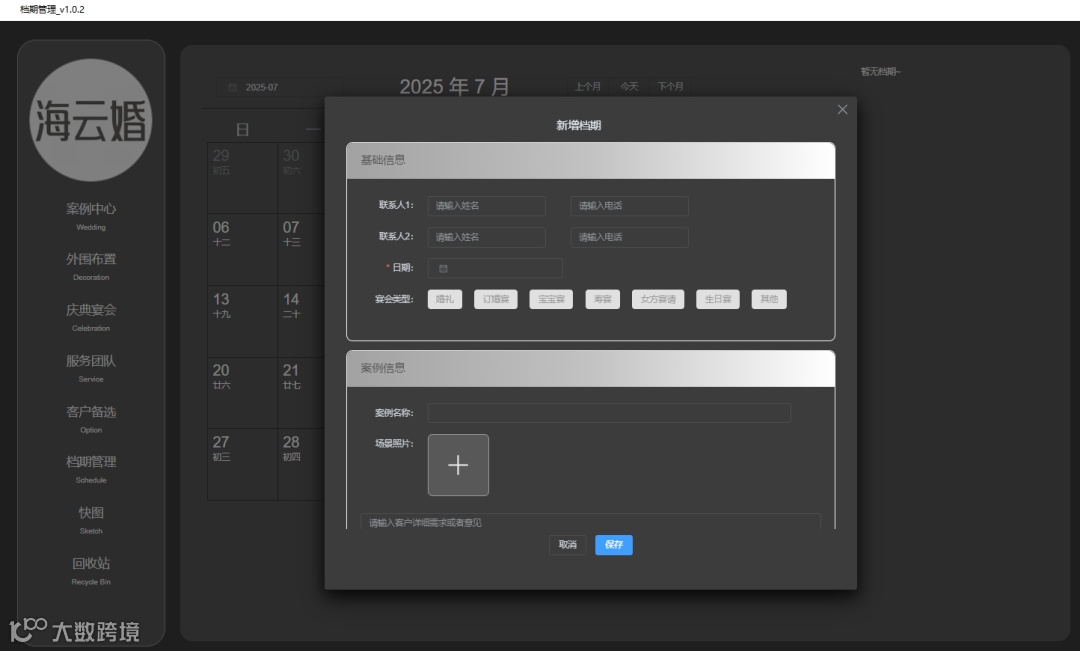Select 生日宴 as the banquet type
The image size is (1080, 651).
click(x=718, y=299)
